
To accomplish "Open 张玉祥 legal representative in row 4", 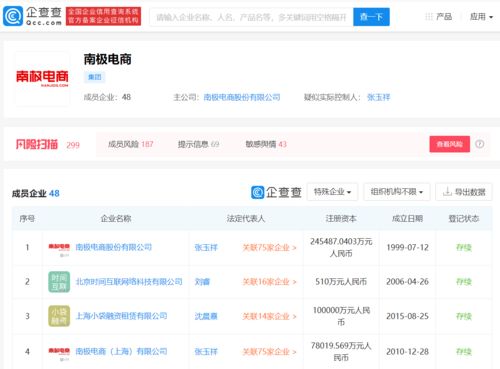I will (x=206, y=352).
